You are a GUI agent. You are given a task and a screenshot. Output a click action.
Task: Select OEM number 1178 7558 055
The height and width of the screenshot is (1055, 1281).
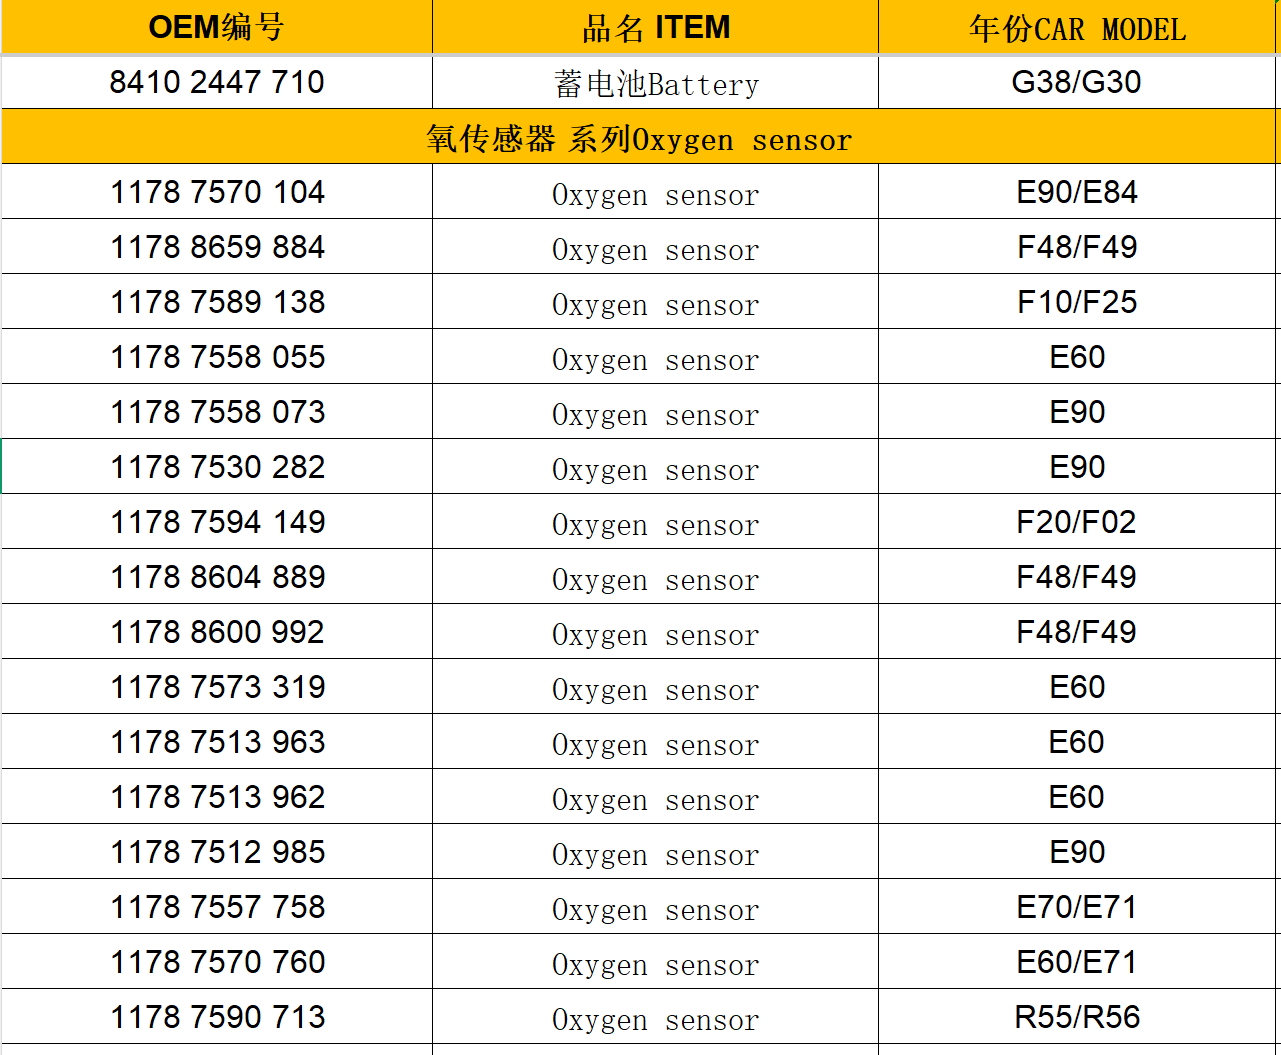coord(217,357)
